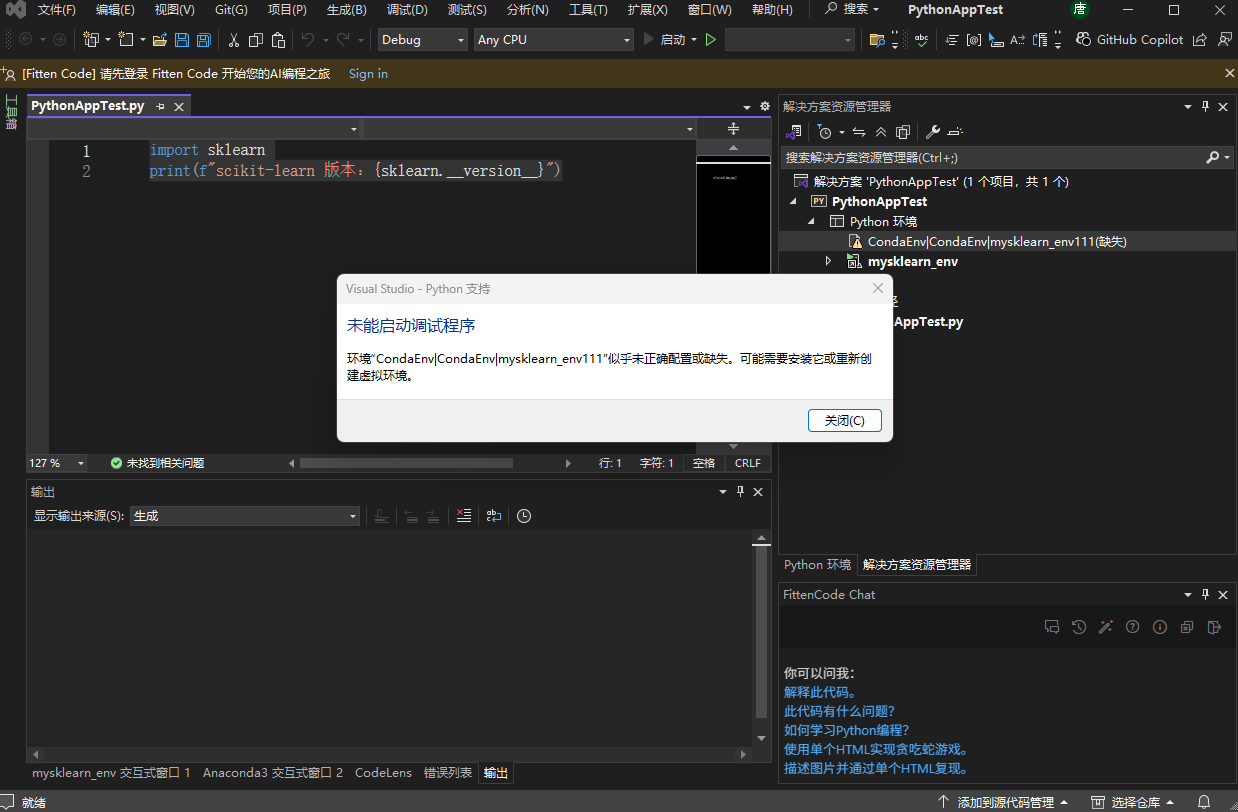Open editor settings gear icon
Screen dimensions: 1238x812
tap(765, 106)
